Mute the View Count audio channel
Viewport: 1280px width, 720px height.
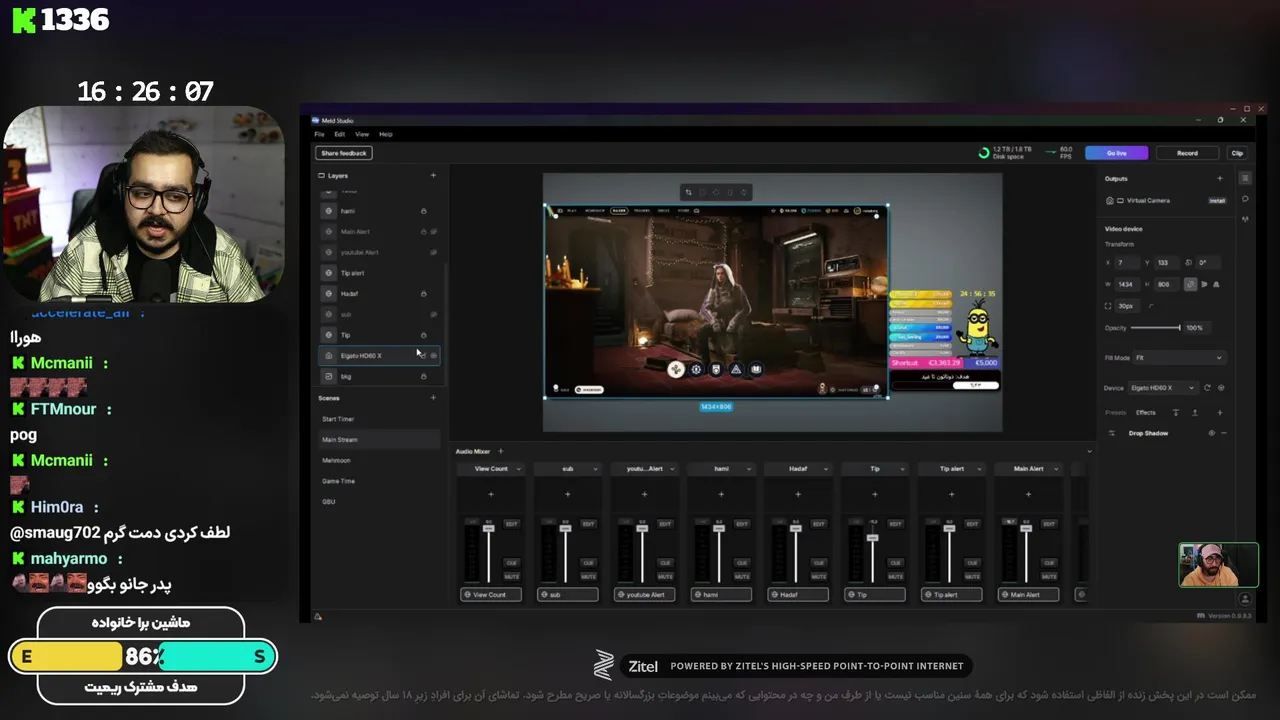[511, 576]
